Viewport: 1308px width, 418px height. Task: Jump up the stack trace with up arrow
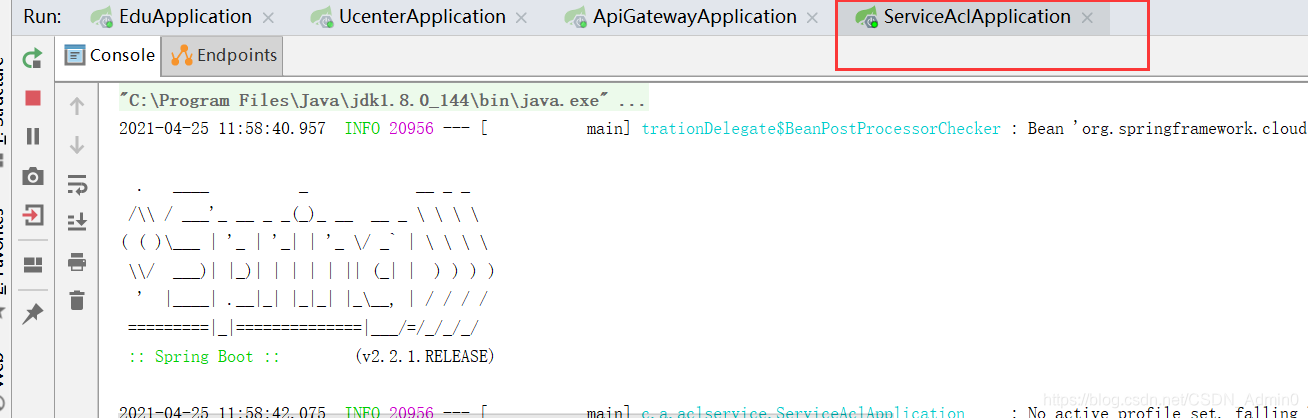77,106
